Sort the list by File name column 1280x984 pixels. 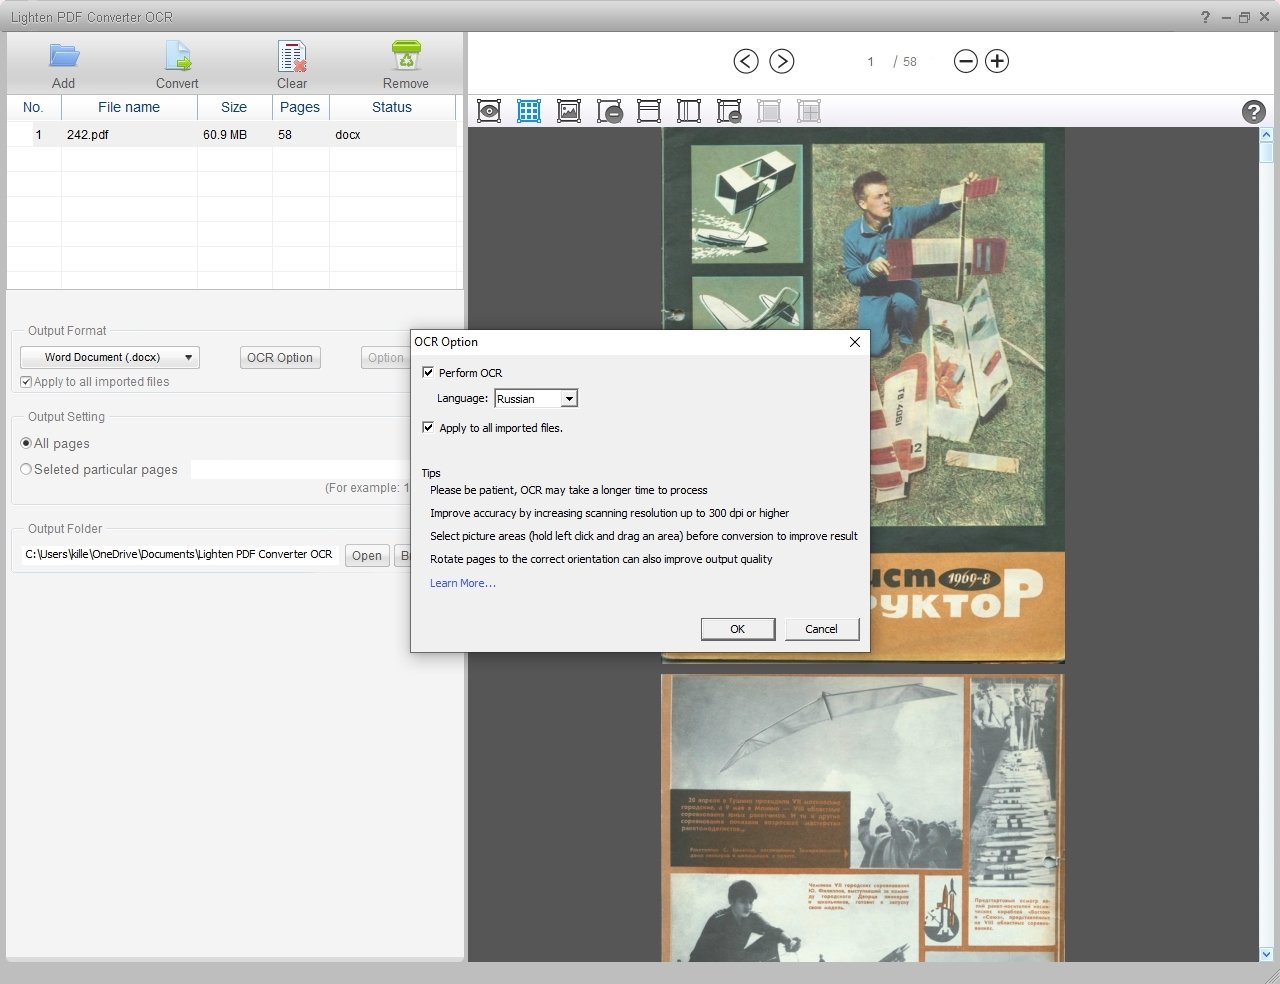coord(129,107)
